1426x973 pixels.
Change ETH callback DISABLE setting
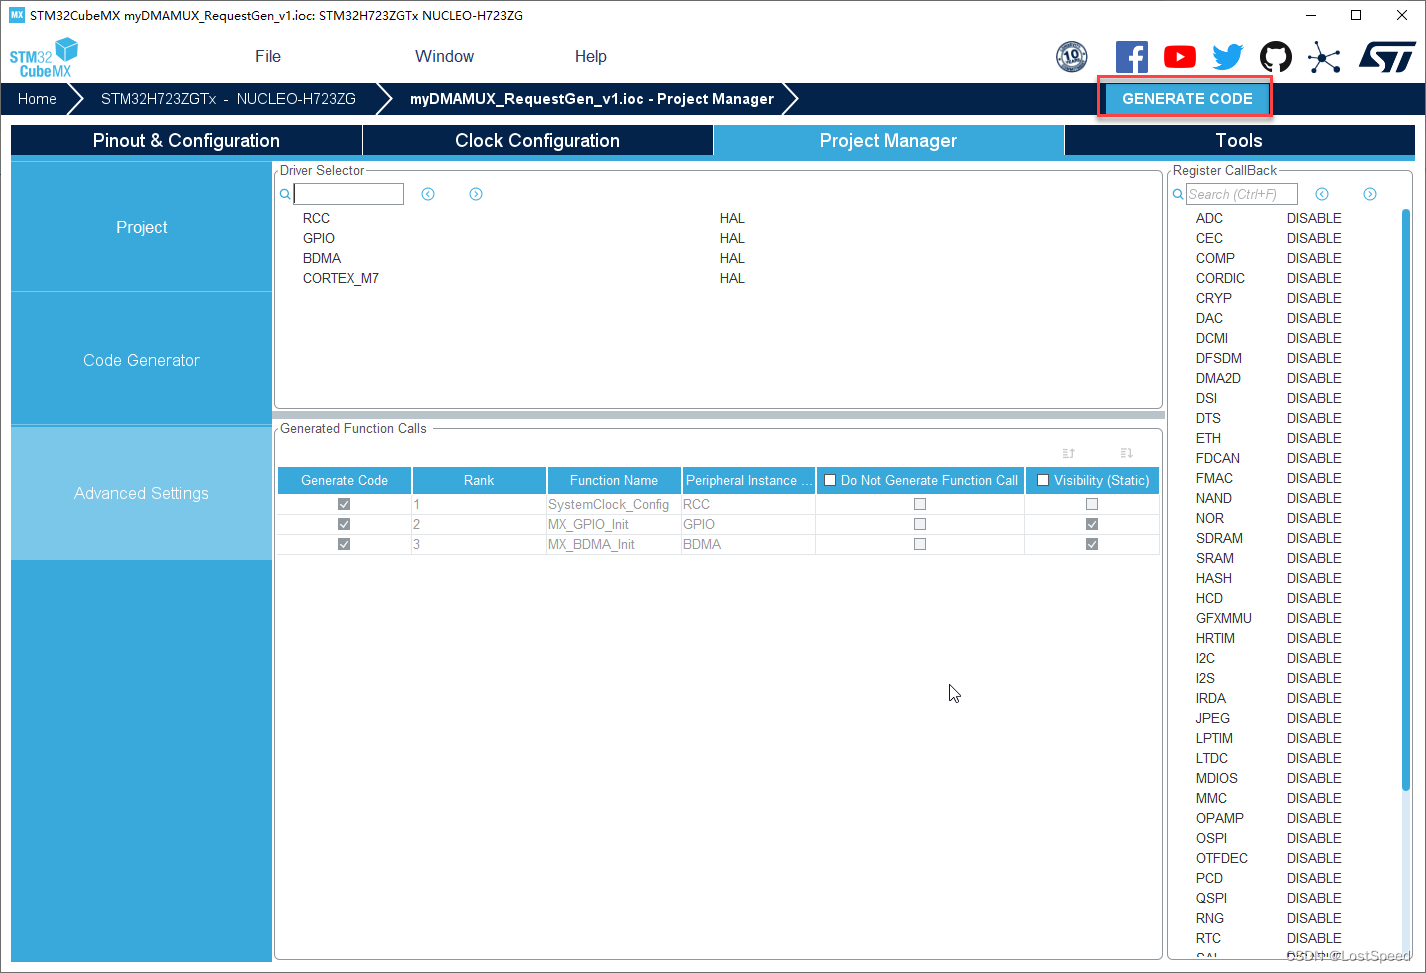pos(1314,438)
